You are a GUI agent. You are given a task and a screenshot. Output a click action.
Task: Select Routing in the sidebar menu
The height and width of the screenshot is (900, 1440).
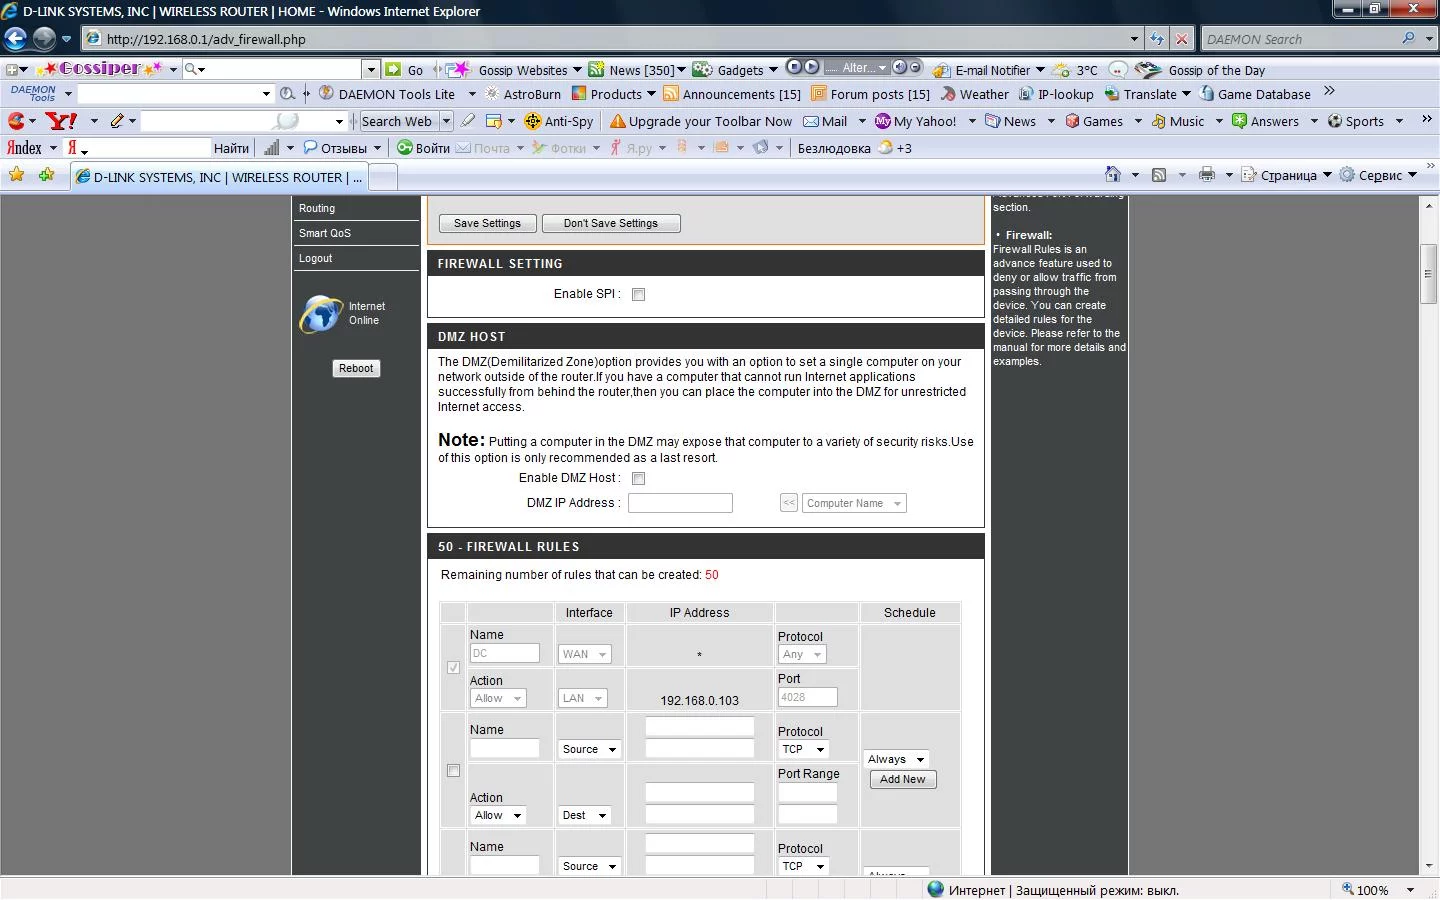(317, 208)
